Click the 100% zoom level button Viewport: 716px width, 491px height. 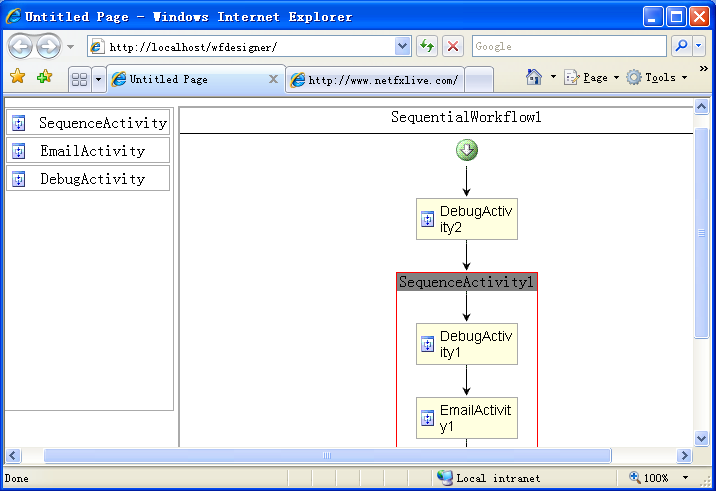649,478
